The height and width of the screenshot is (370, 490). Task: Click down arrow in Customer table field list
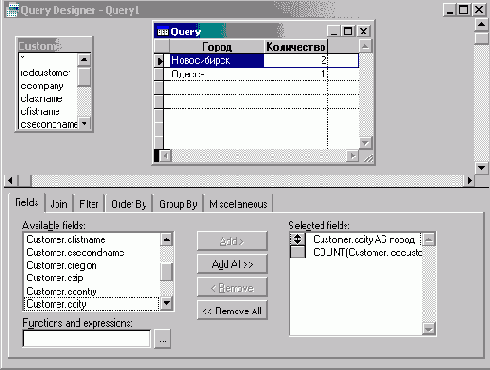(x=84, y=124)
